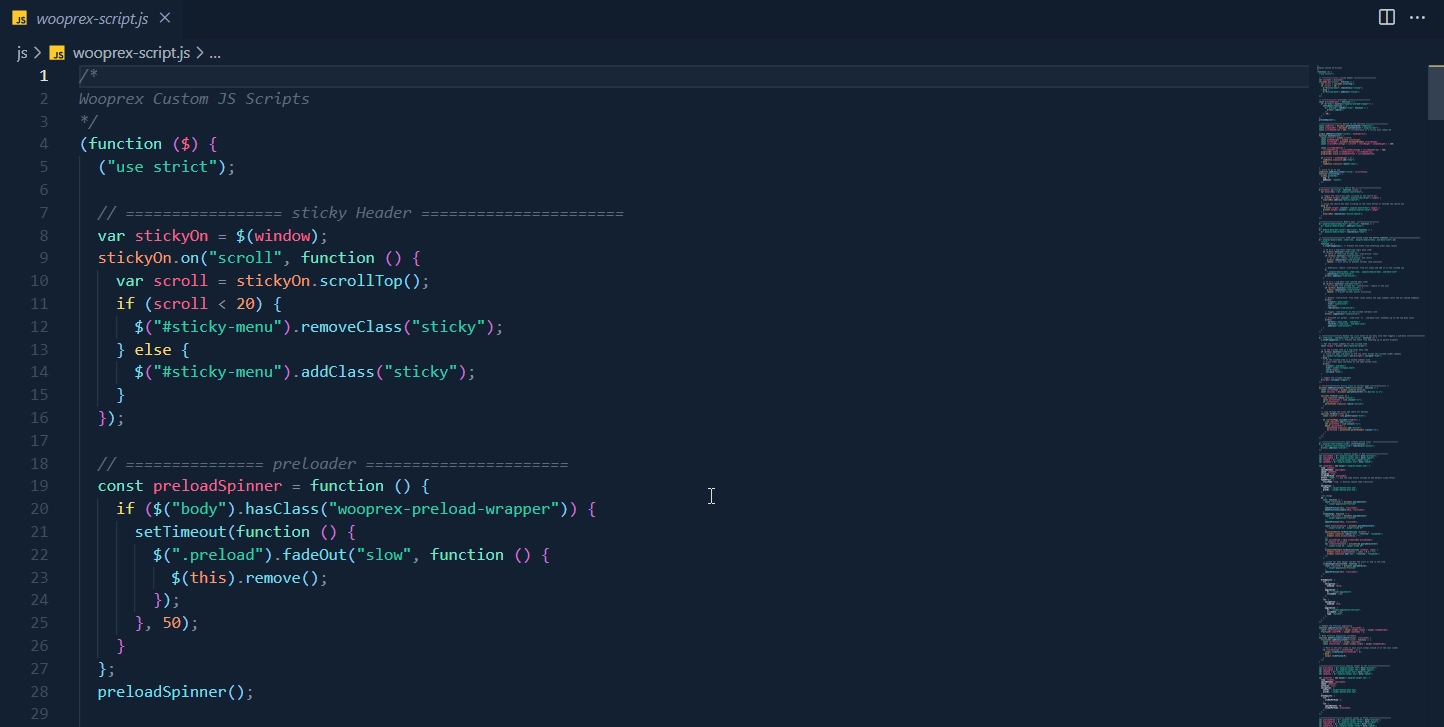Screen dimensions: 1444x727
Task: Click the setTimeout call on line 21
Action: pyautogui.click(x=180, y=532)
